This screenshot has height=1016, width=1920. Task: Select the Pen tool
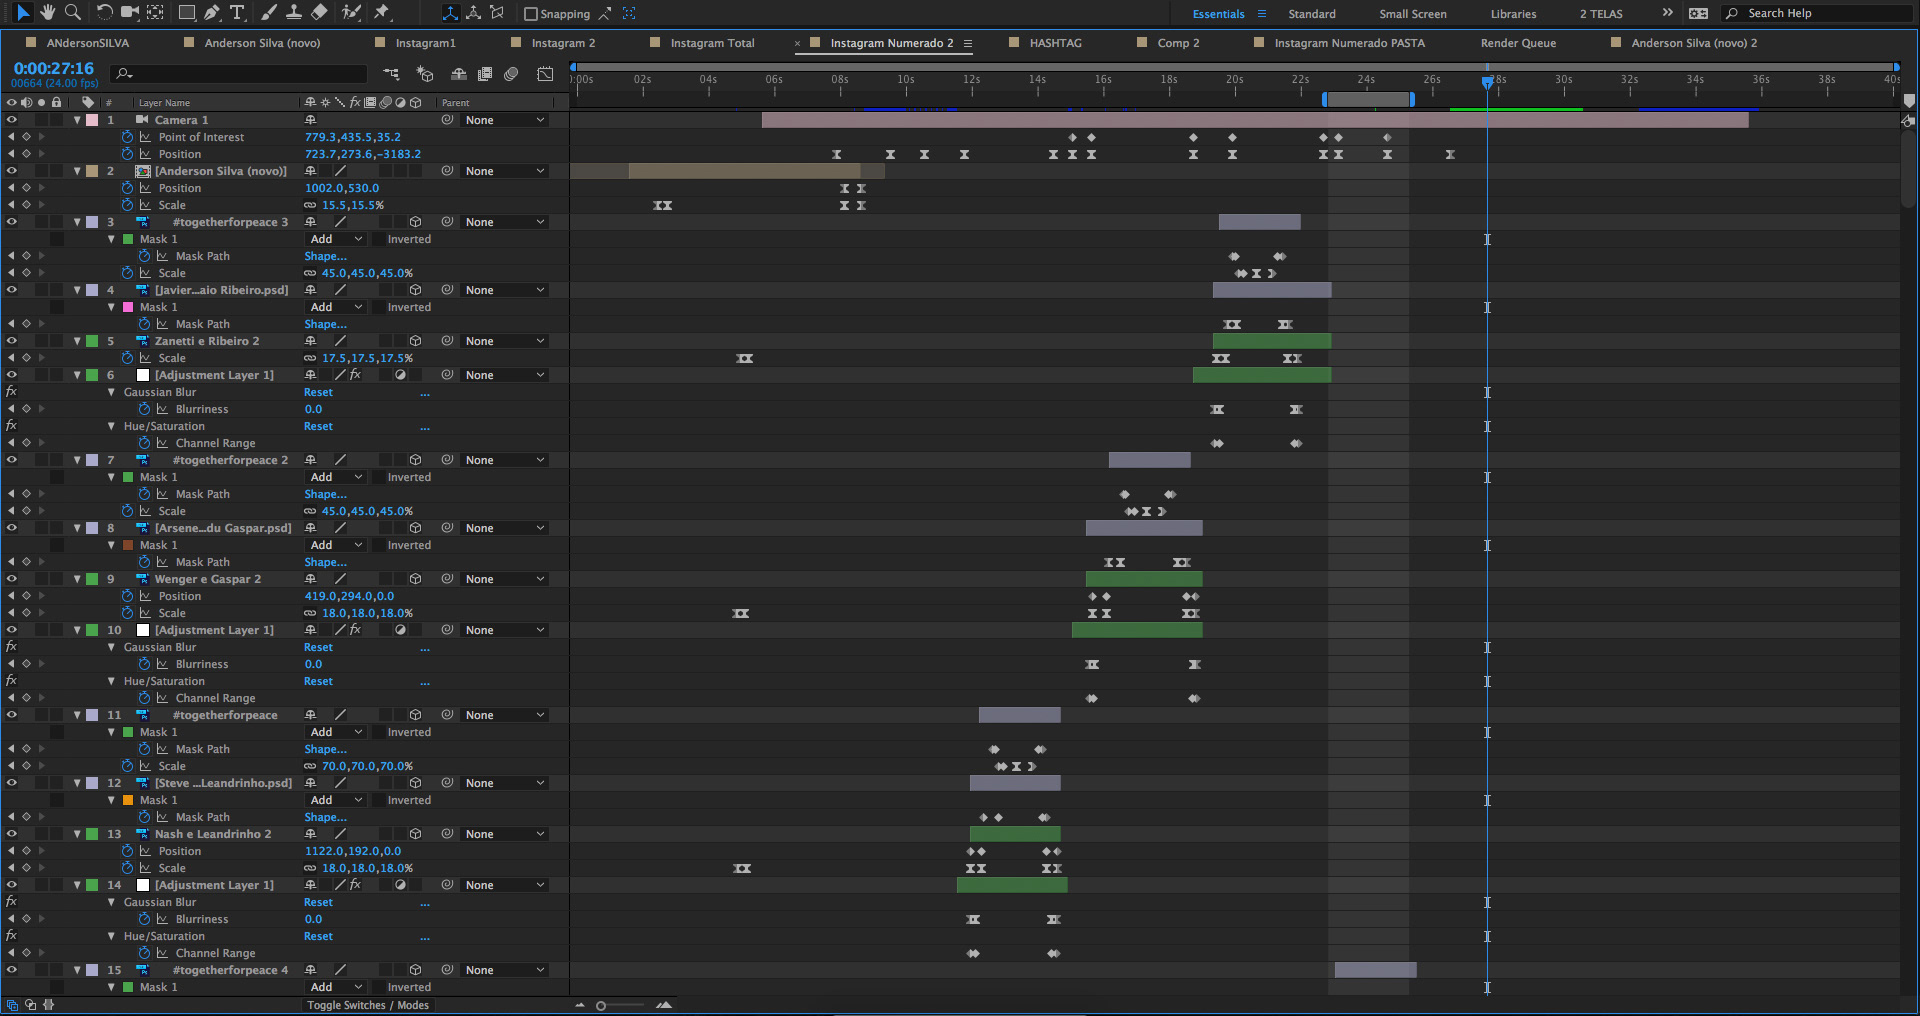tap(212, 13)
